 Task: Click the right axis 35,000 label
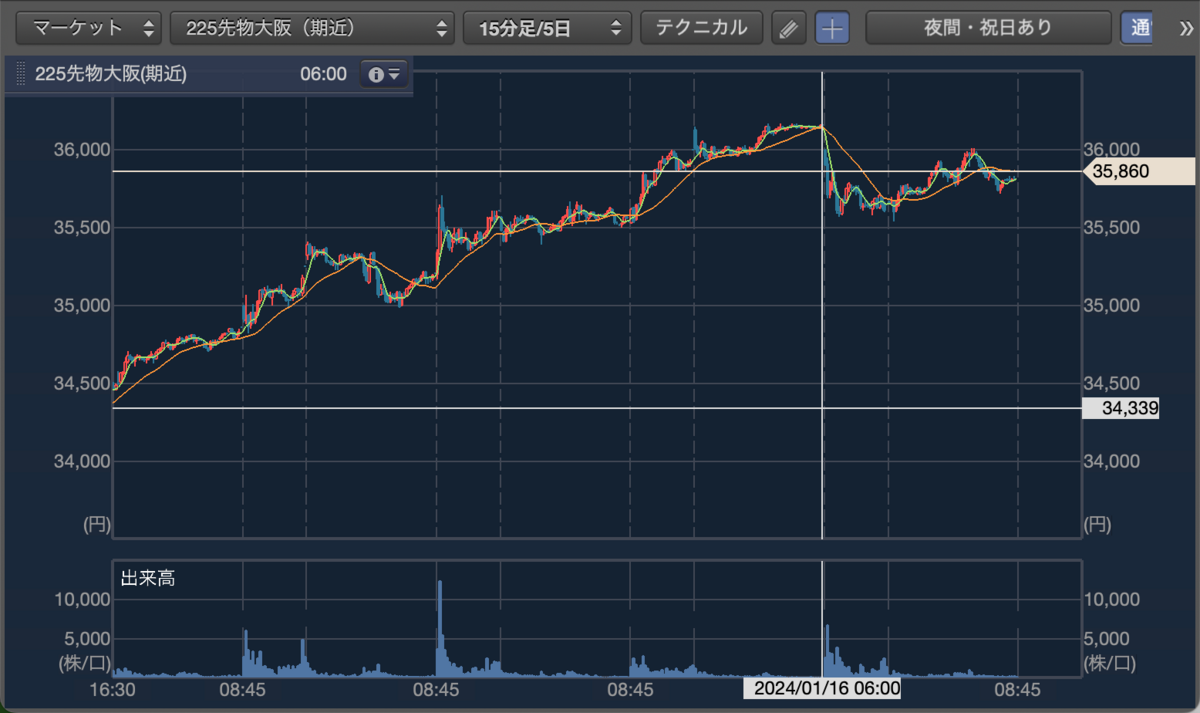[1112, 305]
